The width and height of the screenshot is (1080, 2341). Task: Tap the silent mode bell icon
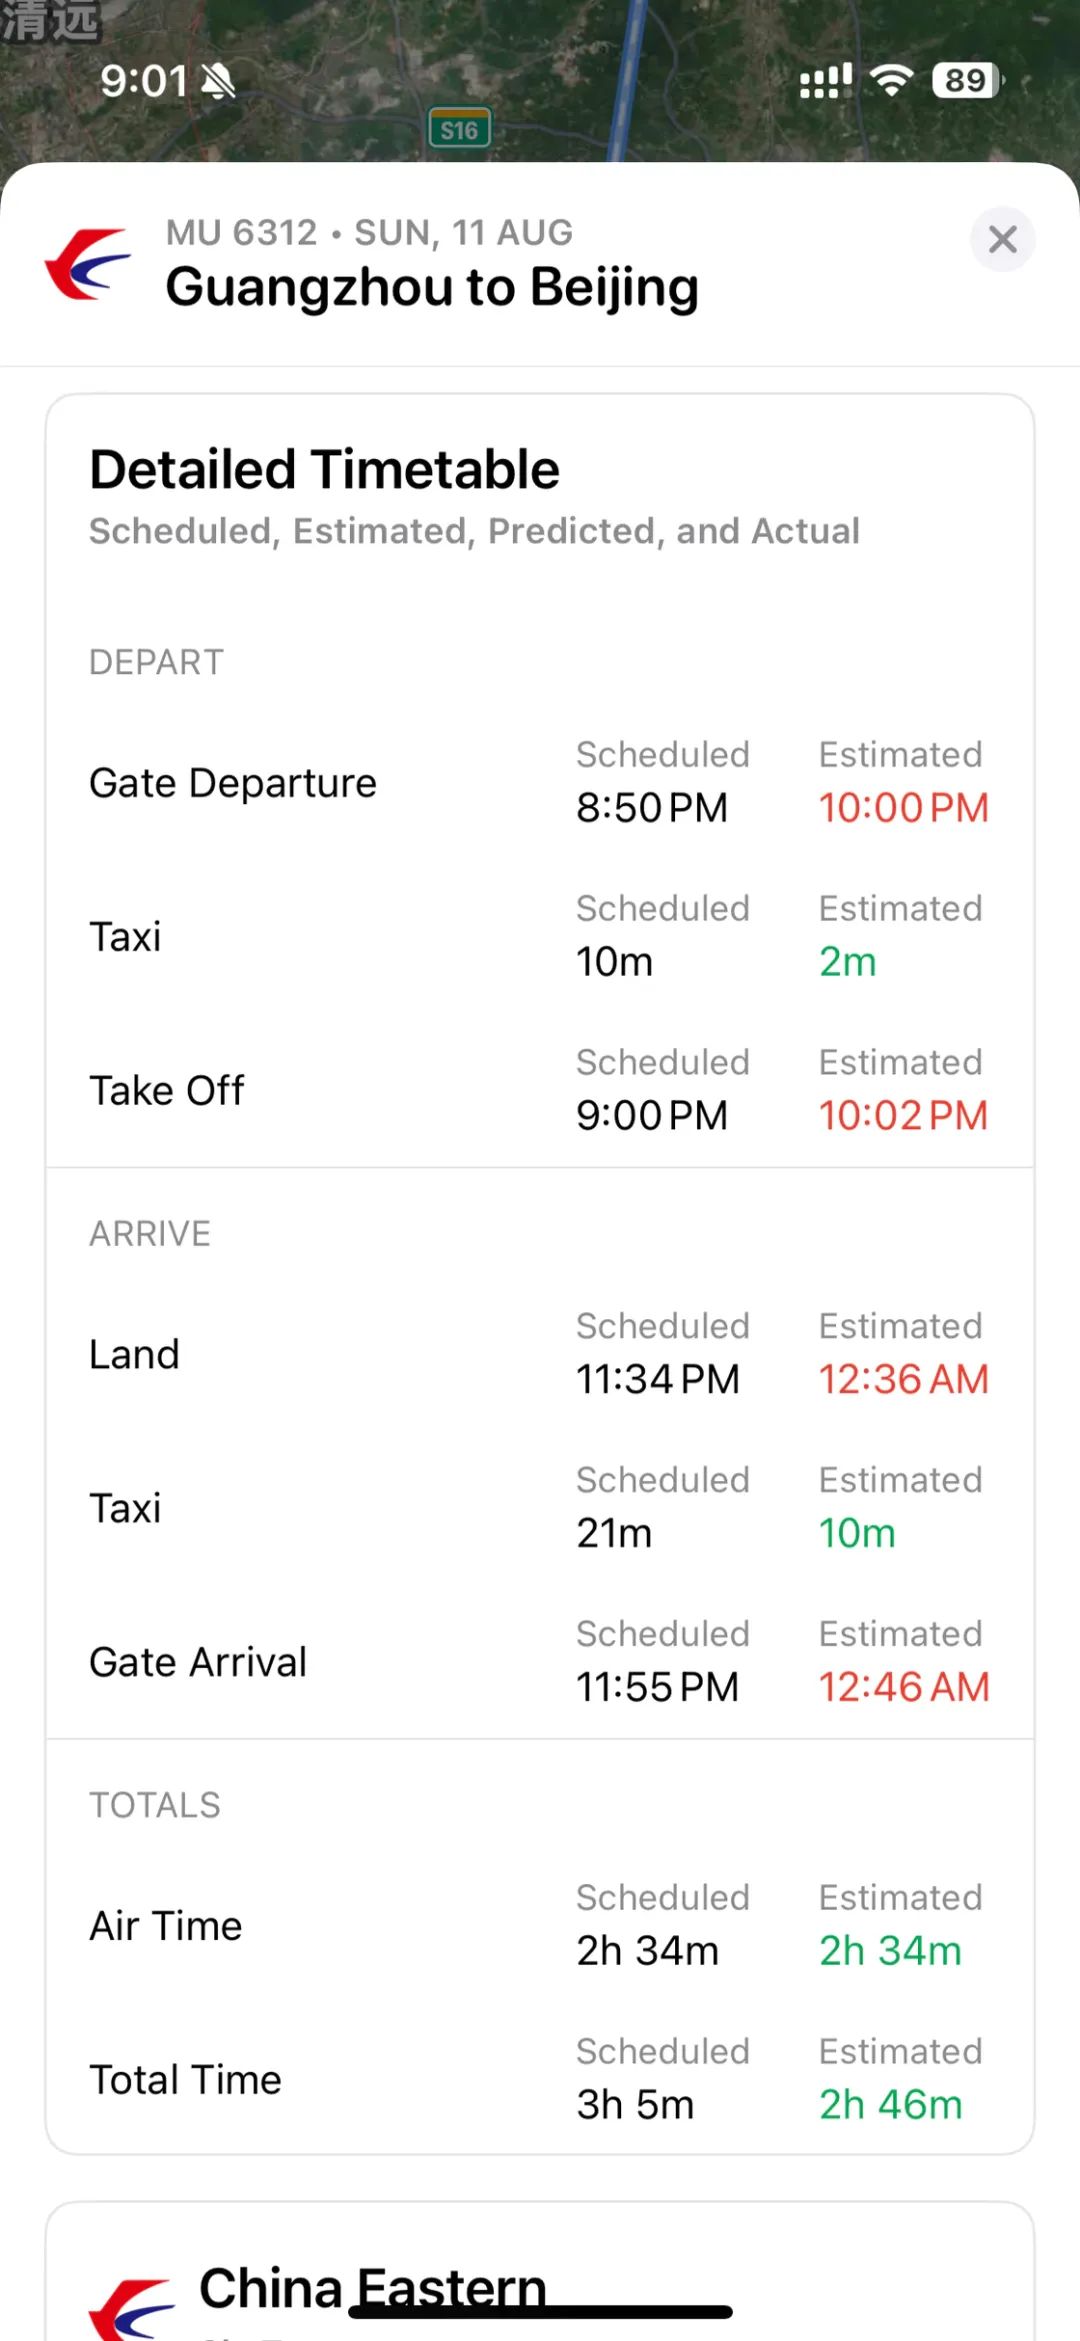(218, 81)
